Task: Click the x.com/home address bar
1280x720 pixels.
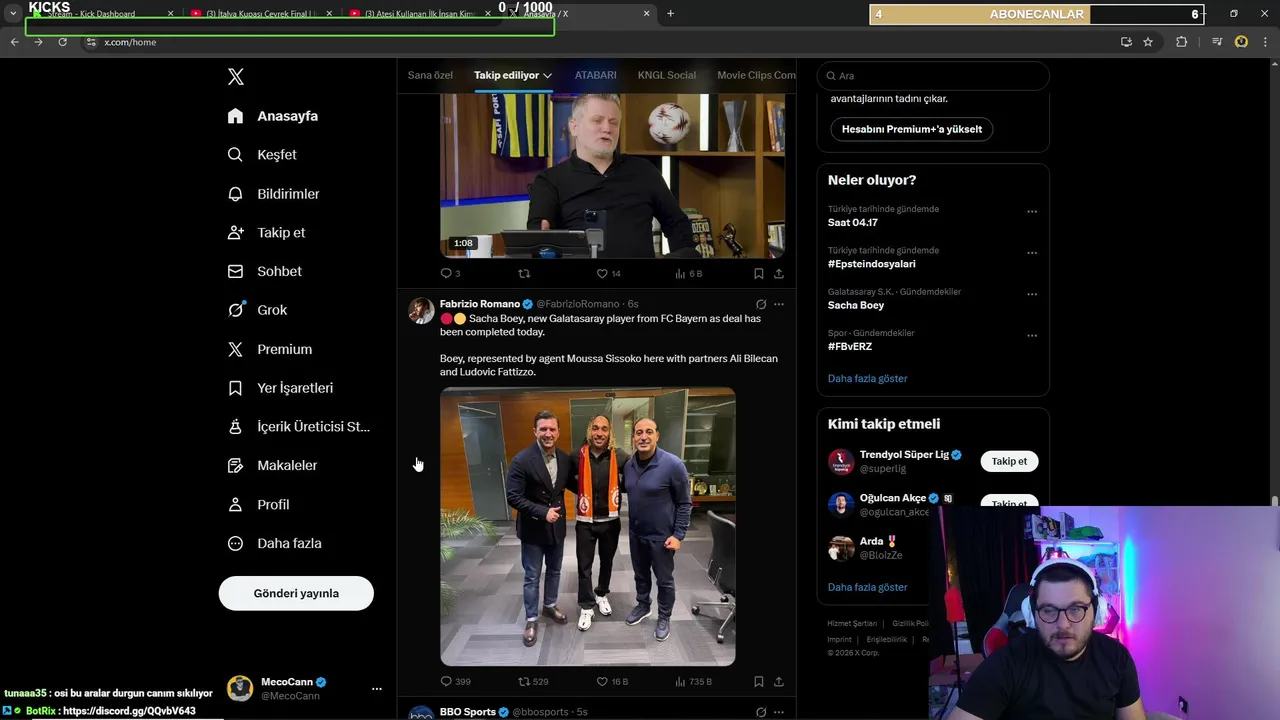Action: tap(600, 42)
